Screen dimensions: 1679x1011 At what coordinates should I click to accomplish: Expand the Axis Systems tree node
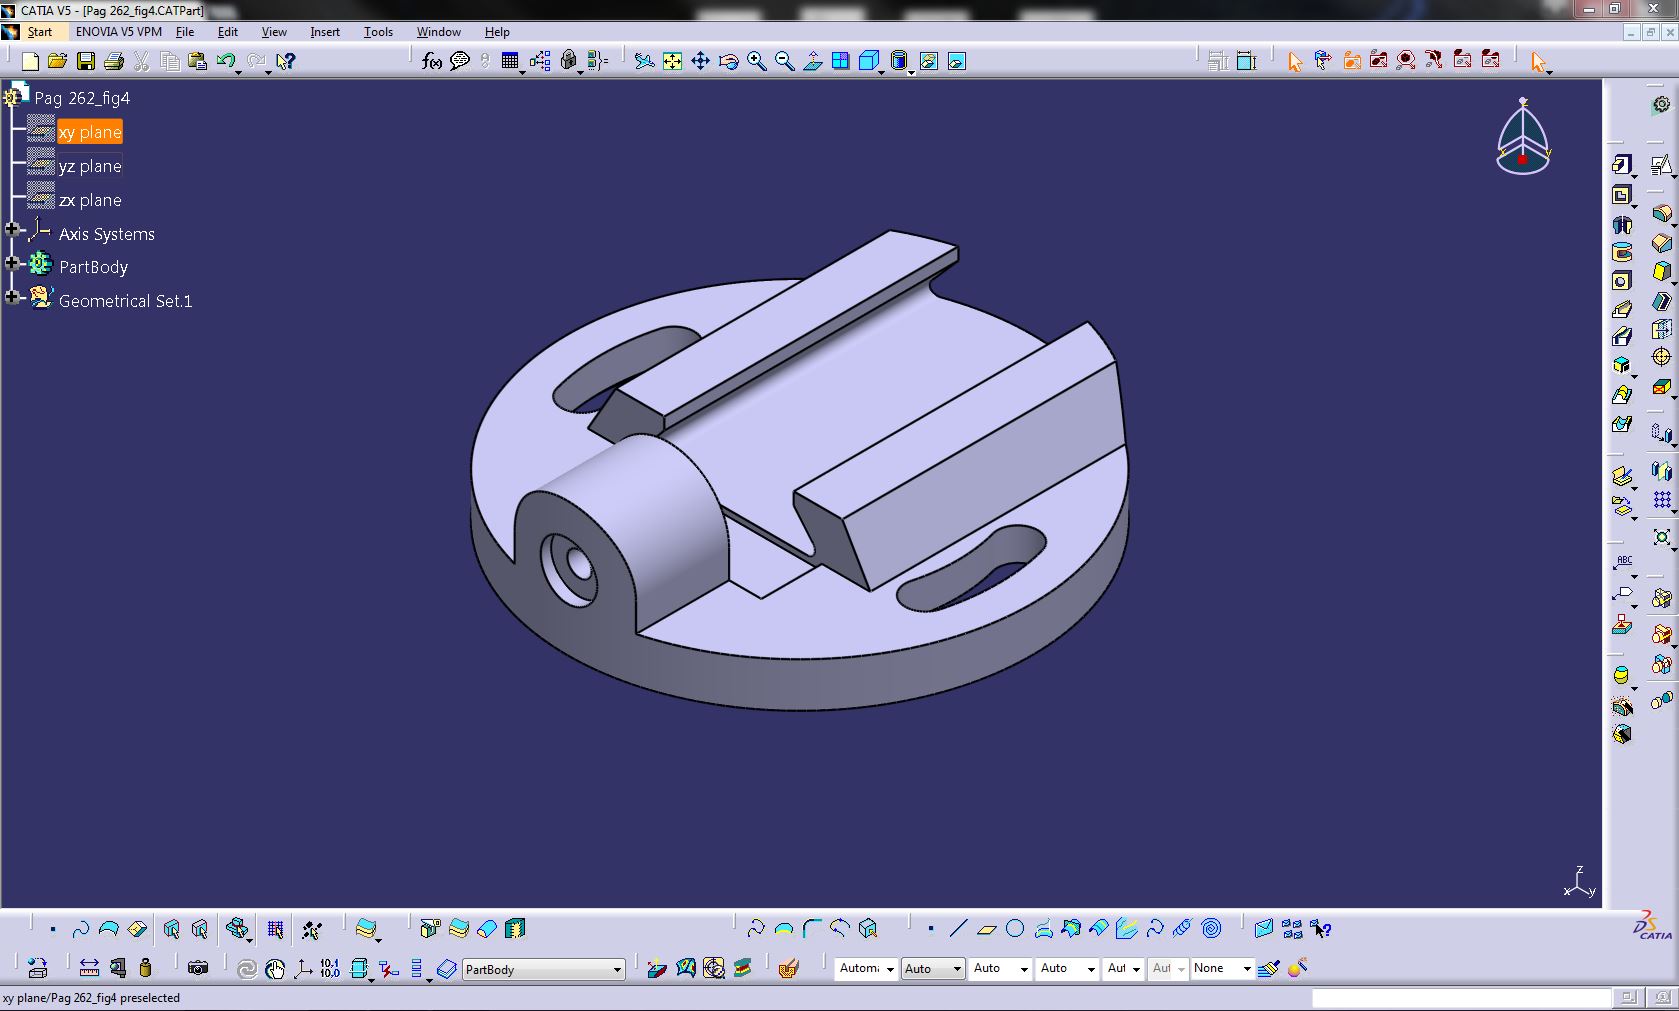coord(12,230)
